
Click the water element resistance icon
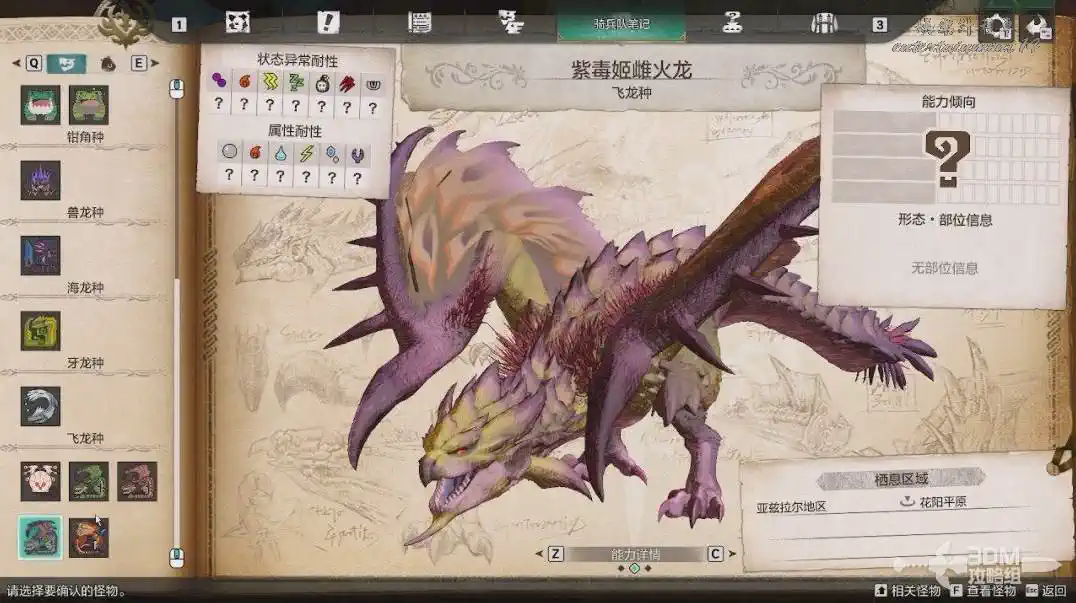coord(280,153)
